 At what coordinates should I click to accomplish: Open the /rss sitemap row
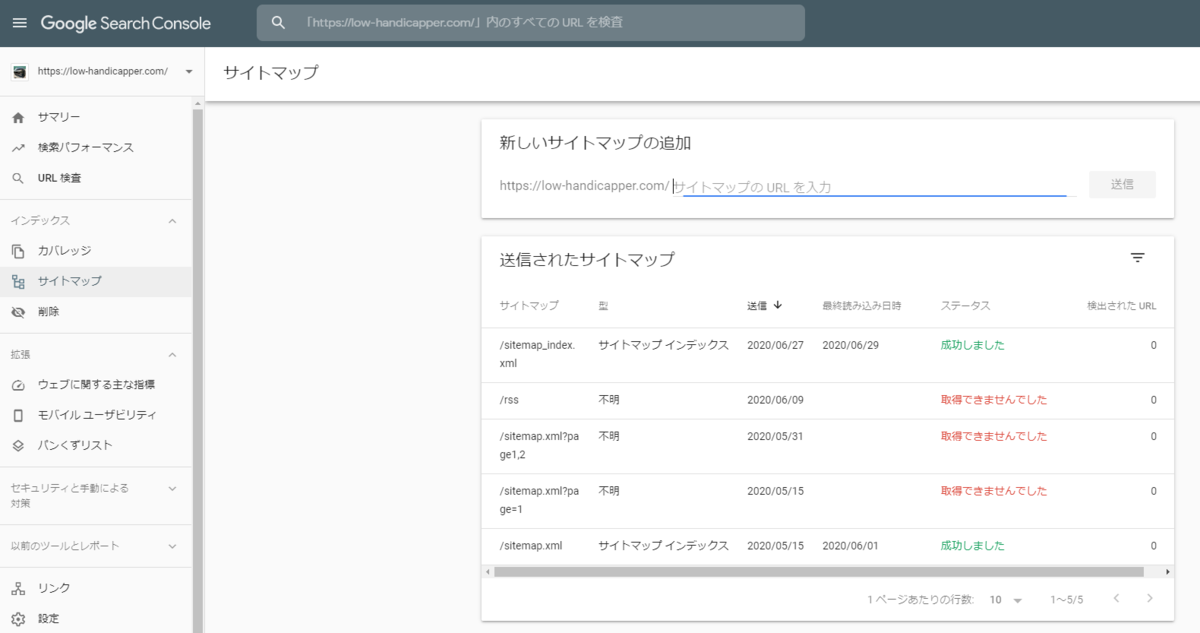click(828, 400)
